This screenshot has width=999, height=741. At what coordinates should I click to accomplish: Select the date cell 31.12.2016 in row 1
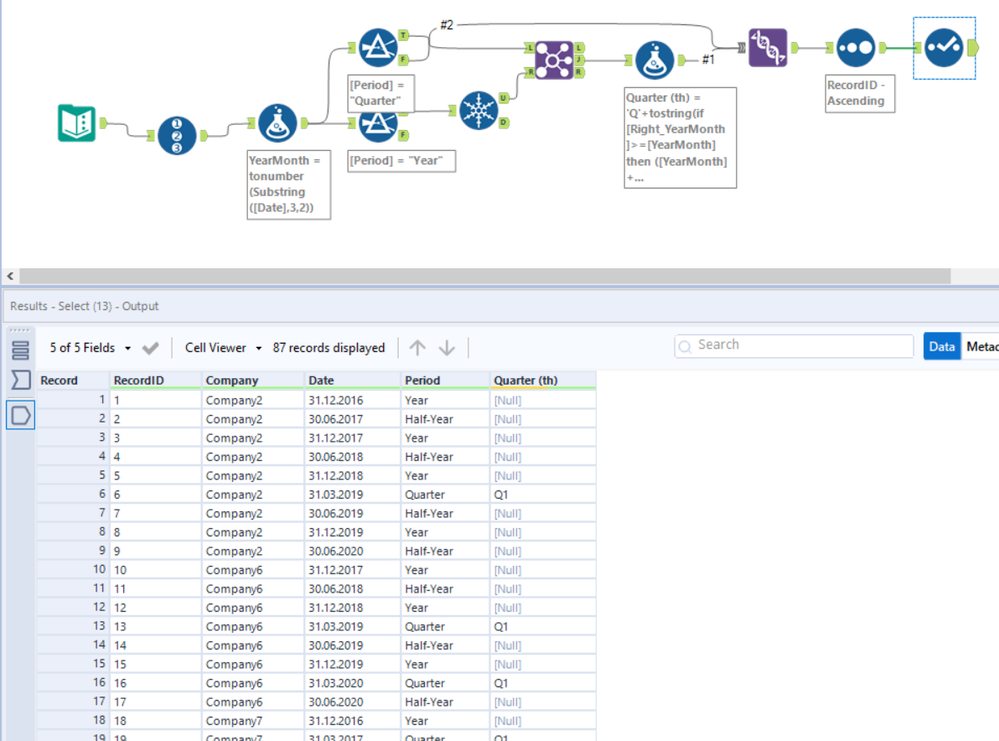(352, 400)
